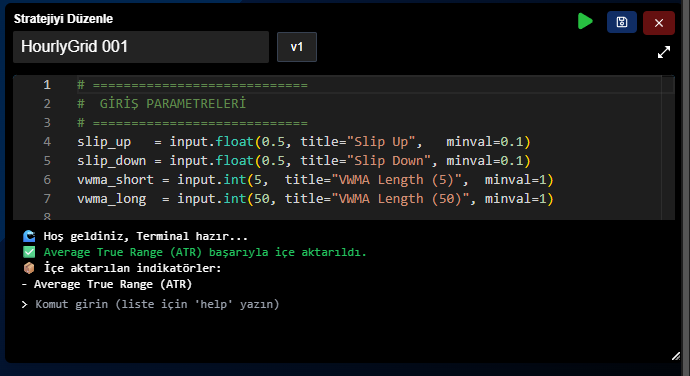
Task: Click the vwma_short variable on line 6
Action: tap(115, 180)
